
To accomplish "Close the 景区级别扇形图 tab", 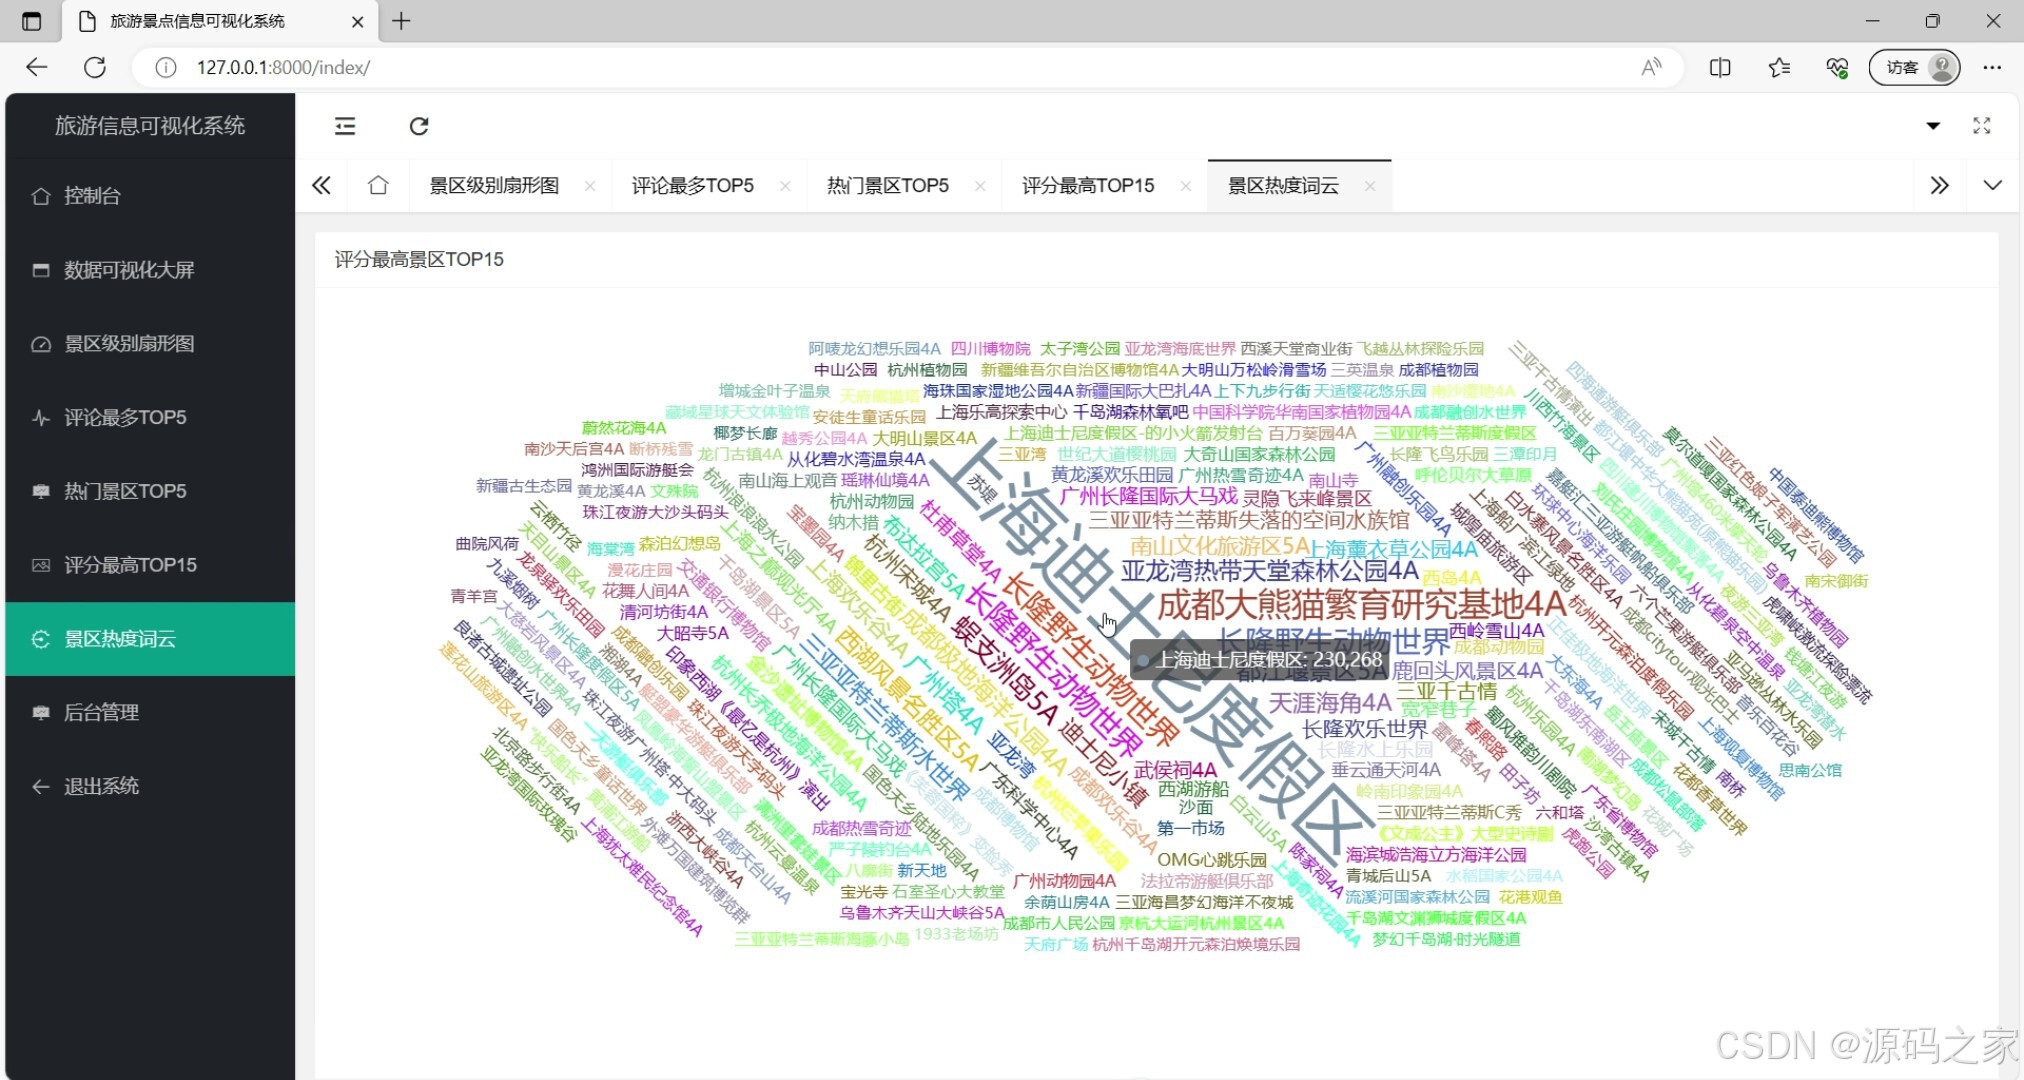I will (590, 186).
